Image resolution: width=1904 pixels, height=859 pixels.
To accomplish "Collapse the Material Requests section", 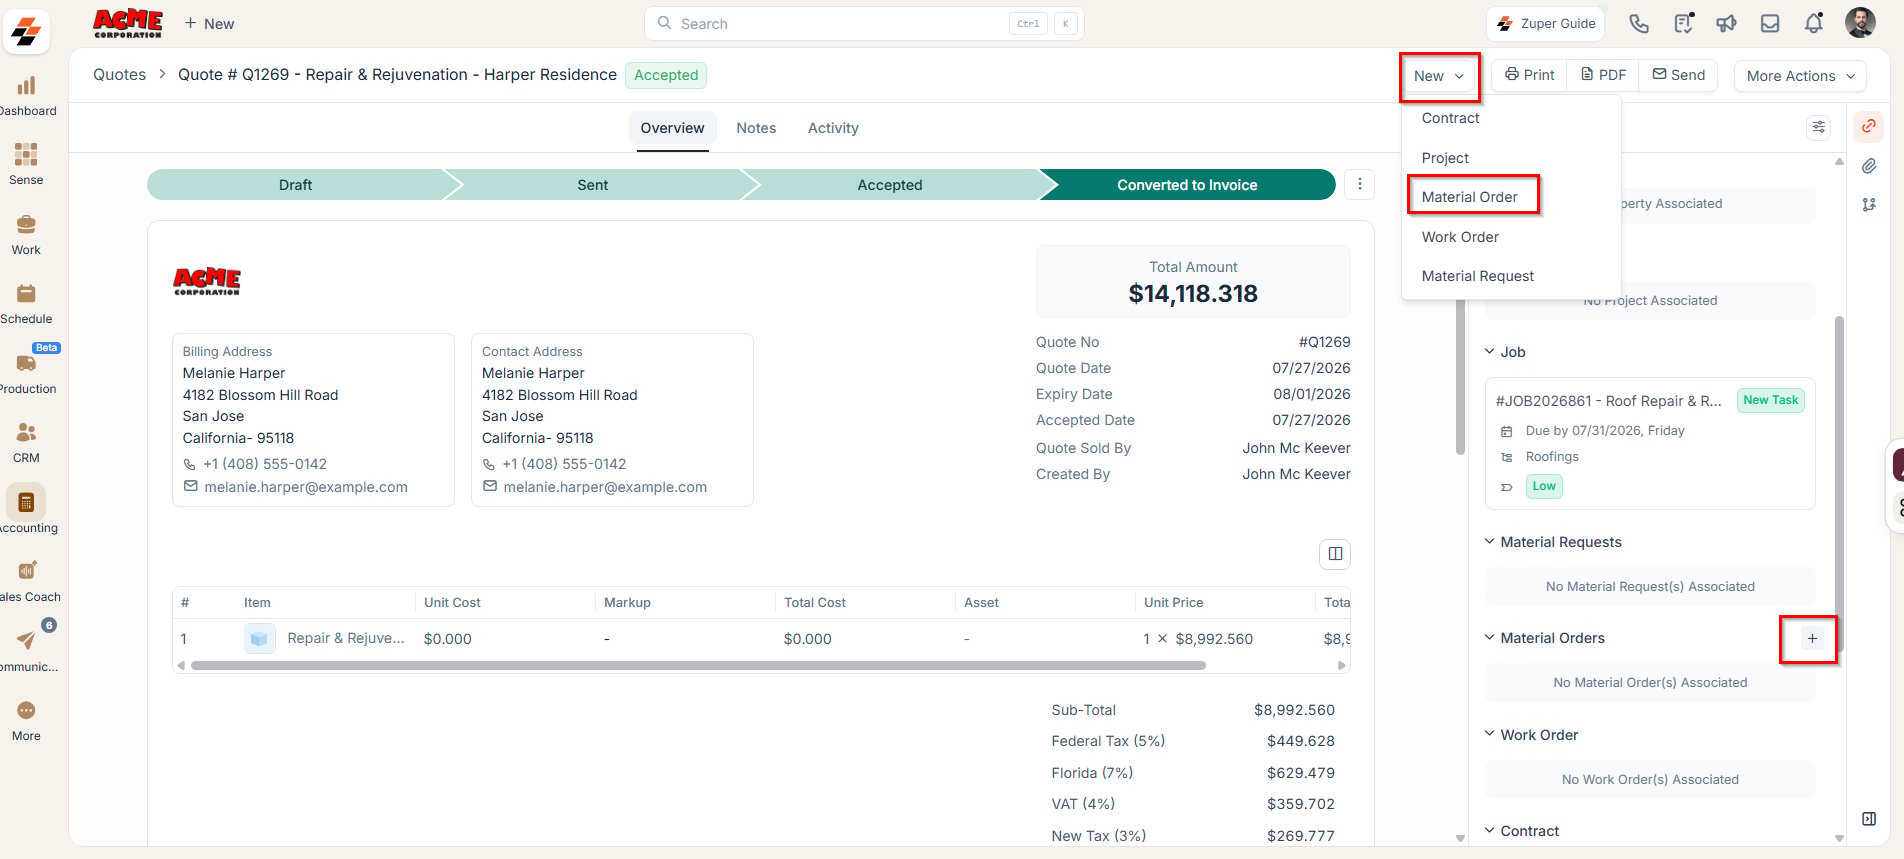I will pyautogui.click(x=1489, y=542).
